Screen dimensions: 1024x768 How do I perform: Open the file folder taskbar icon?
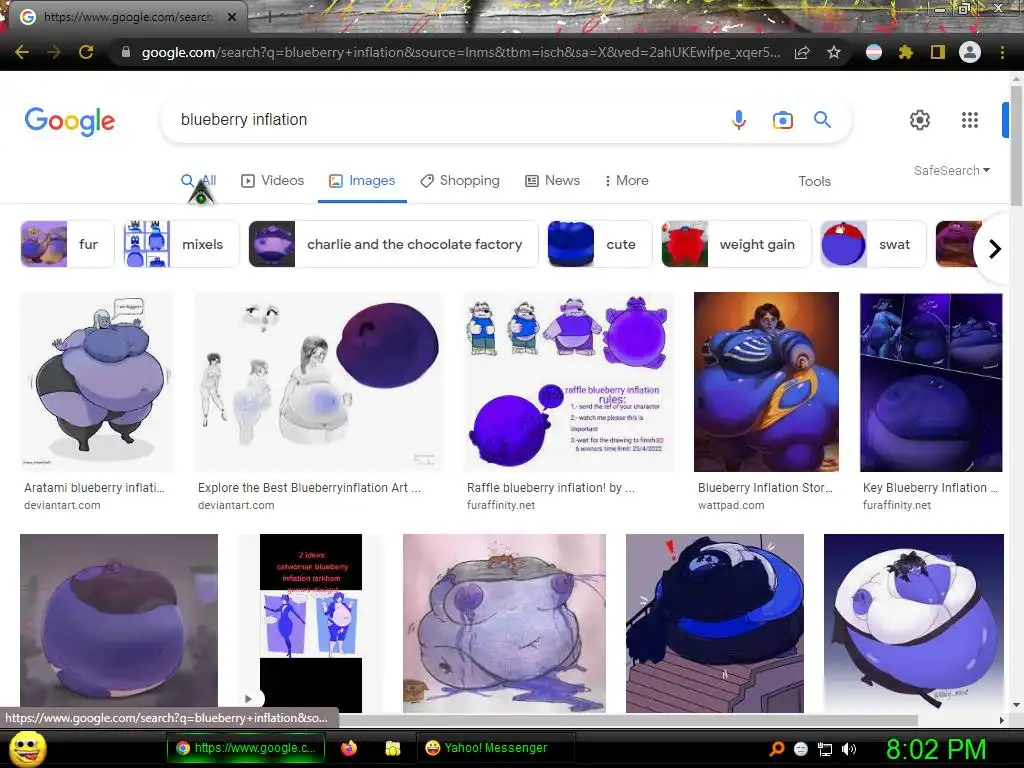[392, 748]
